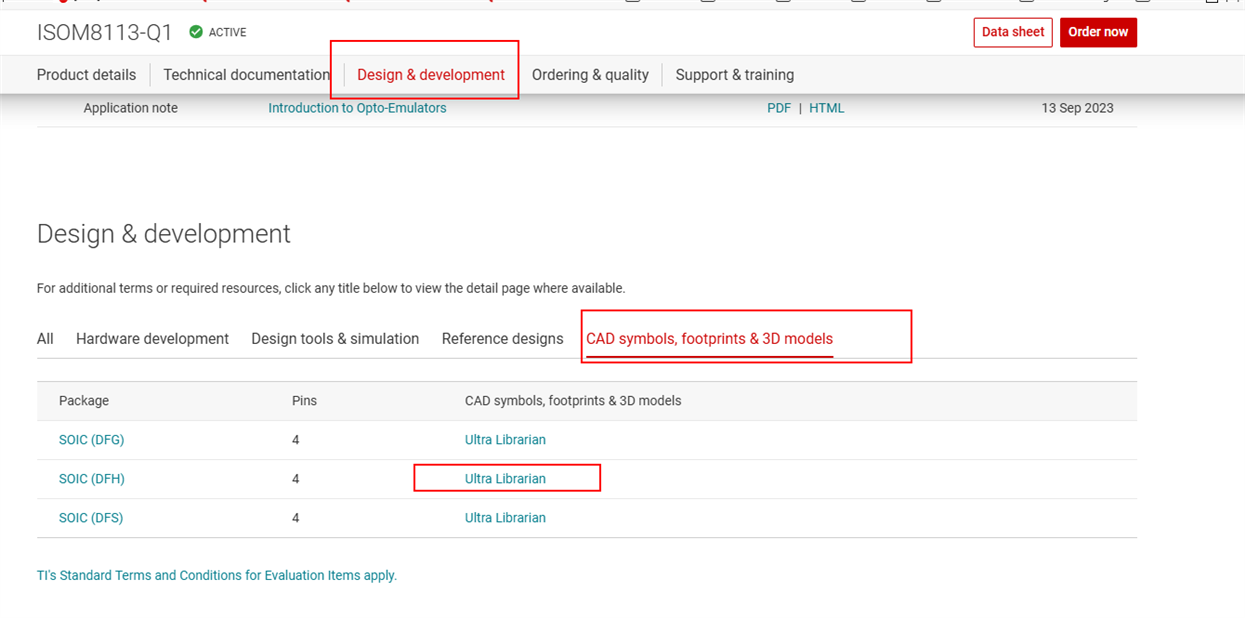Open SOIC (DFH) package link
Screen dimensions: 1245x618
(91, 479)
